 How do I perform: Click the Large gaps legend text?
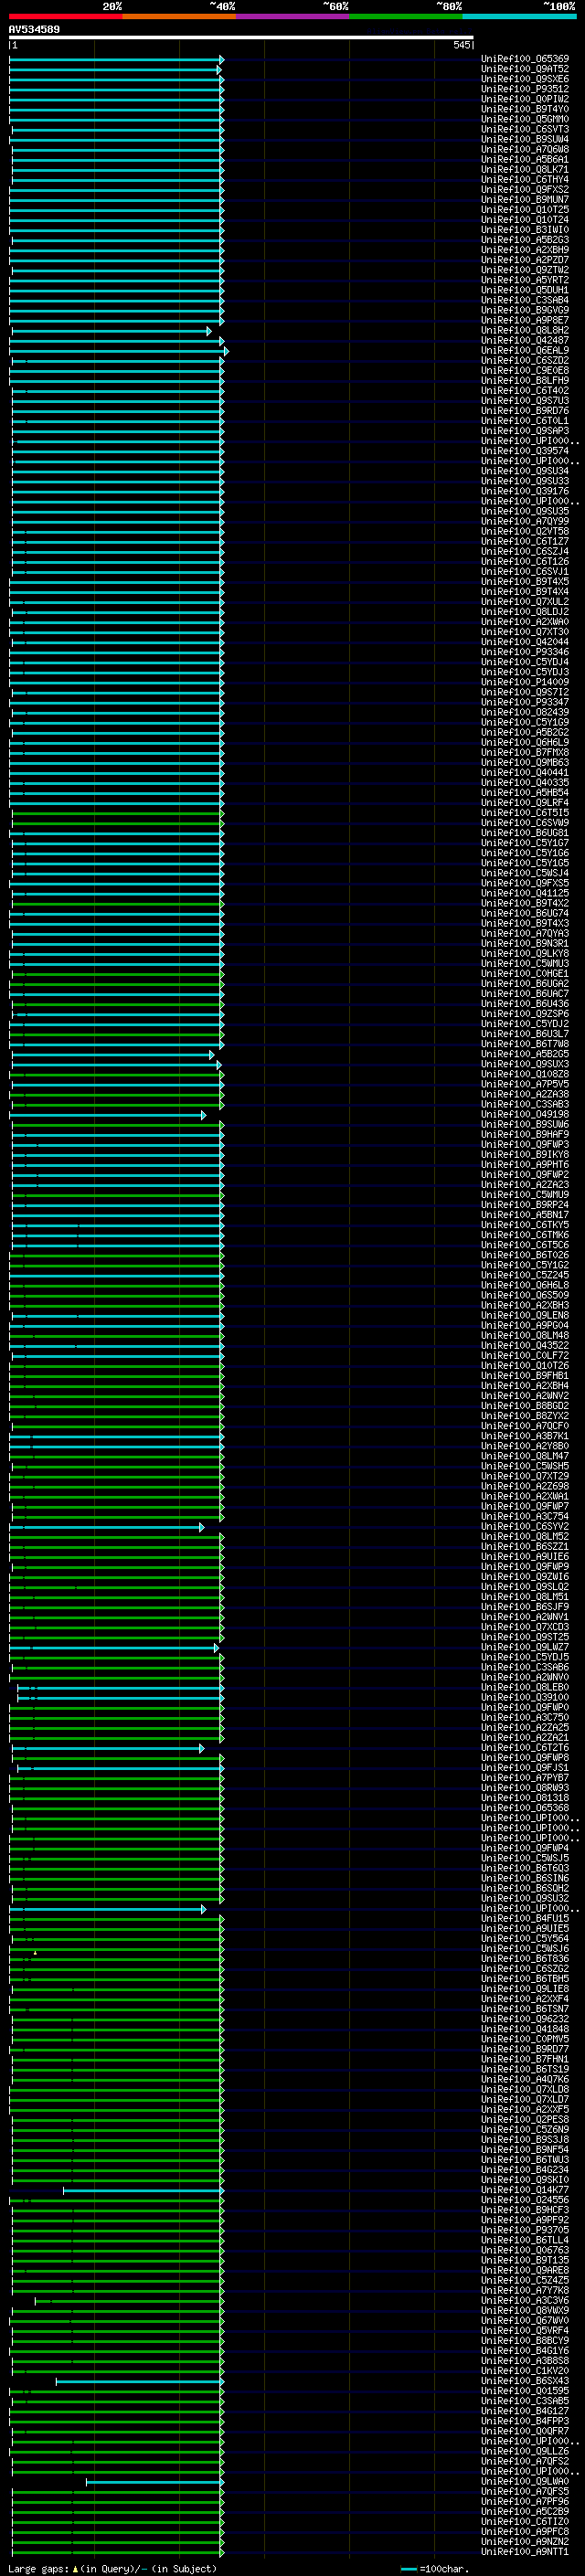coord(112,2568)
